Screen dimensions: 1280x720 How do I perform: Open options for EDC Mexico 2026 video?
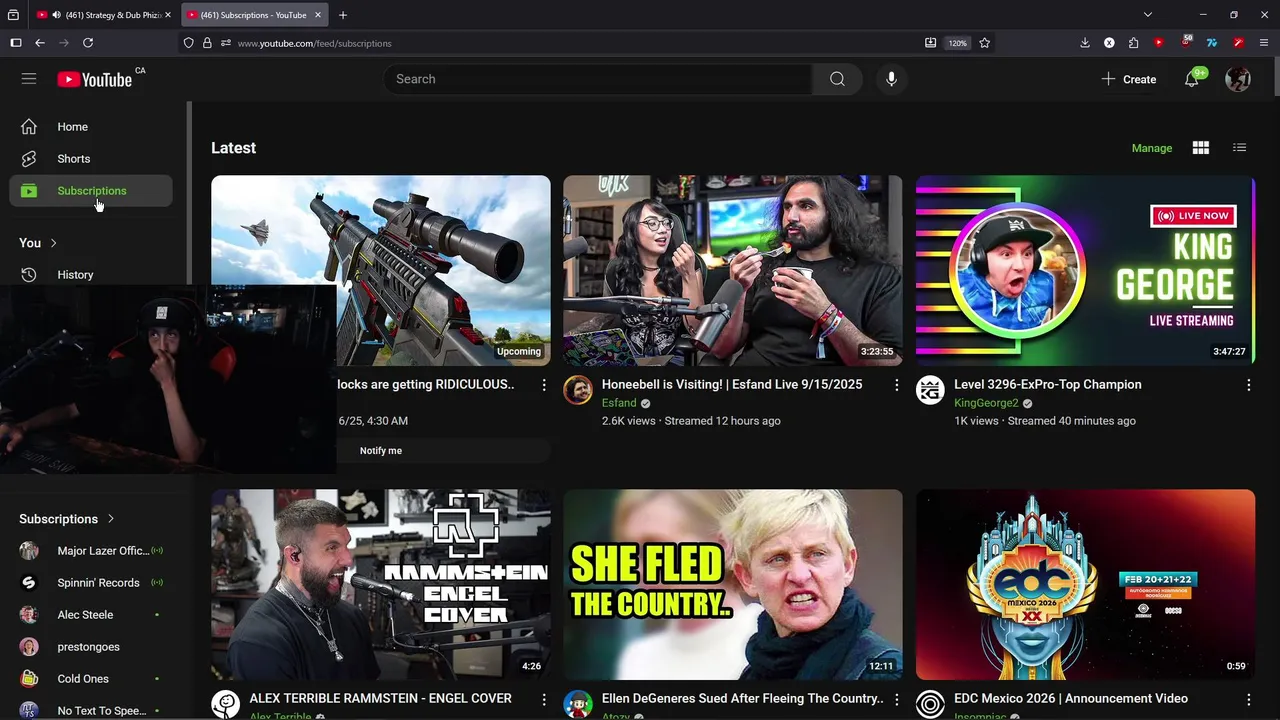pos(1248,699)
